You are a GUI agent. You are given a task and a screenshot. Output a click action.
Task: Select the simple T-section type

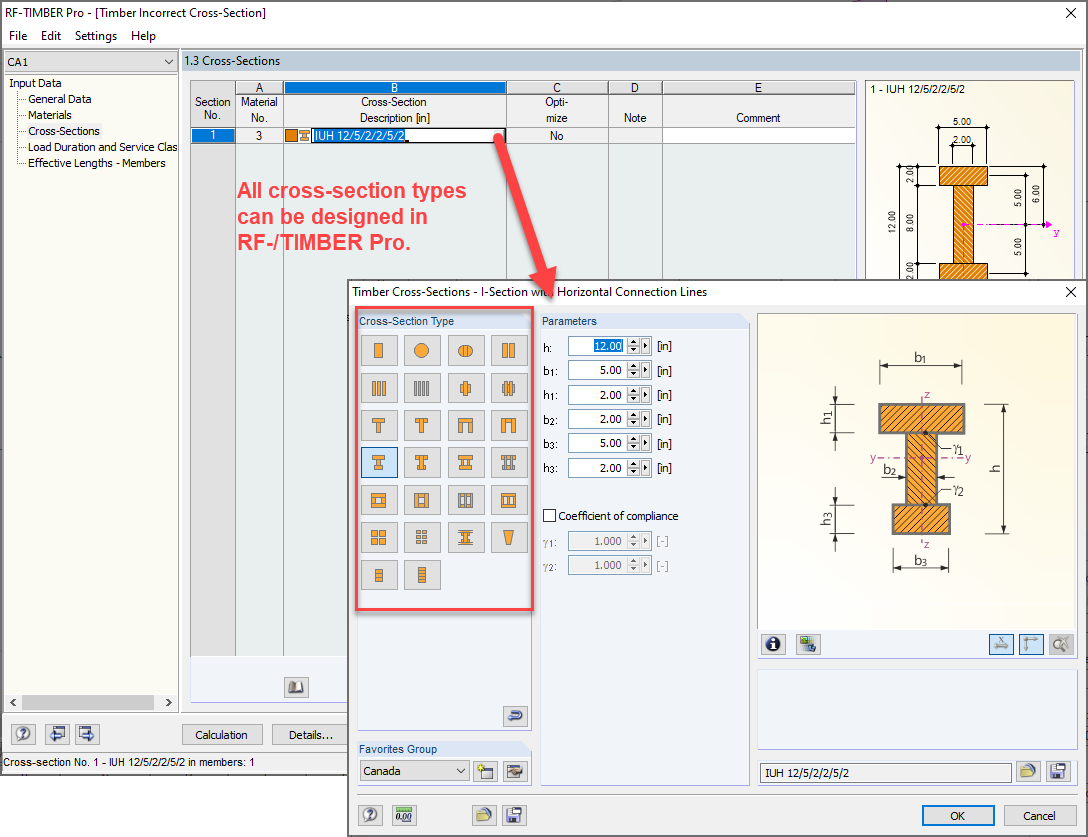pos(379,425)
